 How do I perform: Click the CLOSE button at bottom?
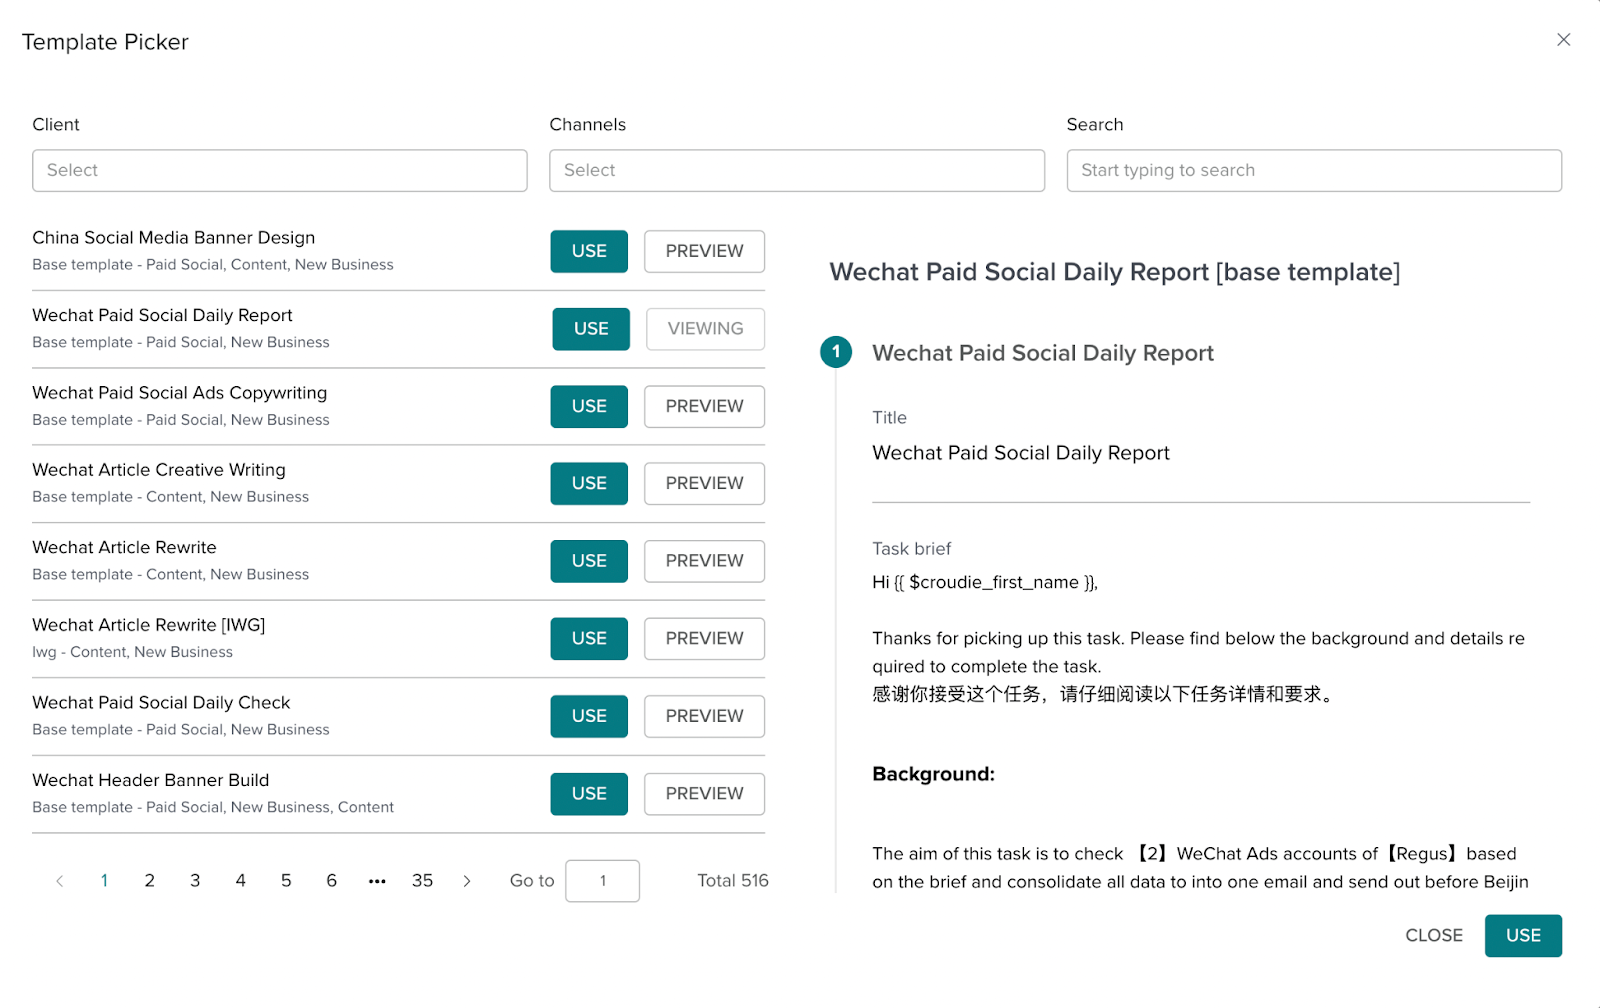[x=1434, y=935]
